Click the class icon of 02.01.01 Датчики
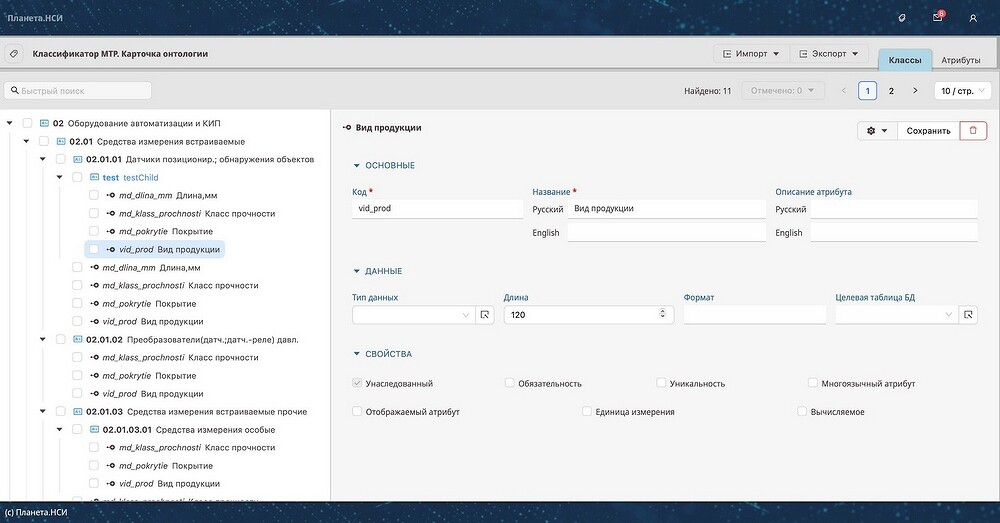Image resolution: width=1000 pixels, height=523 pixels. point(78,159)
